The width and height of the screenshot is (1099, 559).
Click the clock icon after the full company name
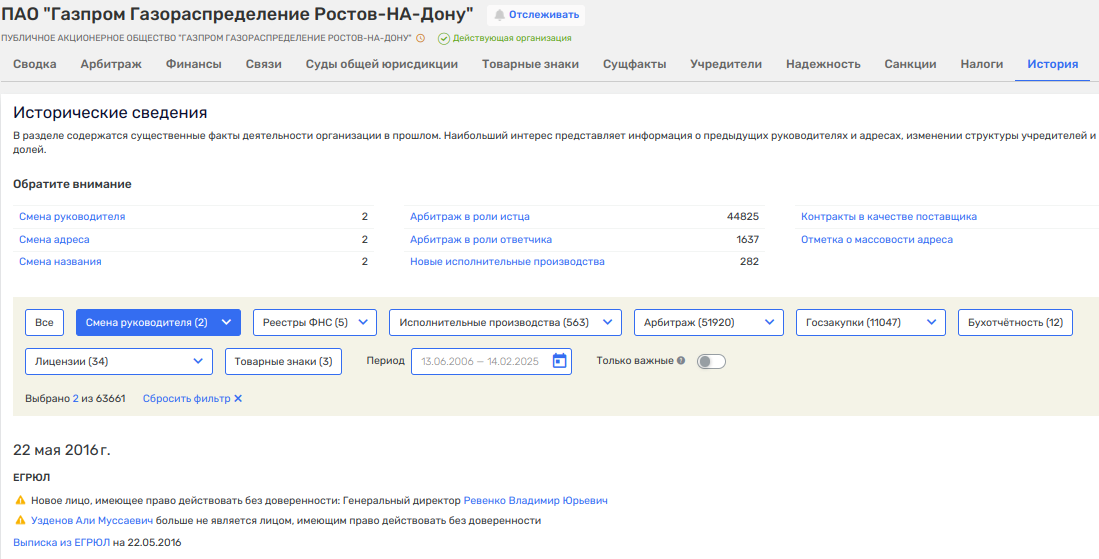pyautogui.click(x=421, y=38)
